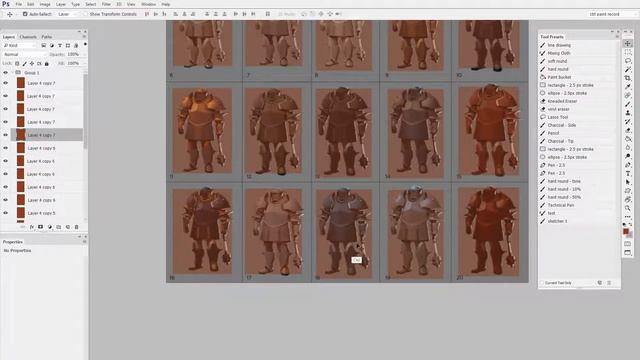Create a new group in the Layers panel
This screenshot has width=640, height=360.
click(x=58, y=227)
